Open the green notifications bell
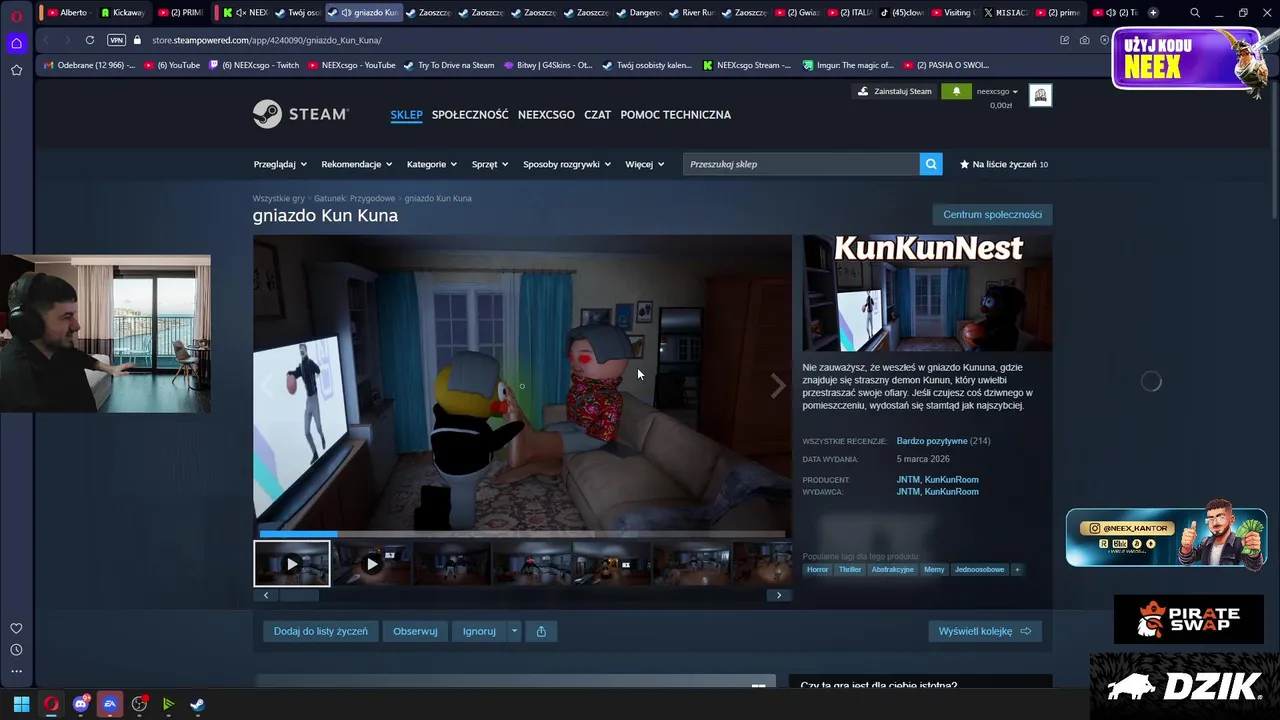The height and width of the screenshot is (720, 1280). coord(956,91)
